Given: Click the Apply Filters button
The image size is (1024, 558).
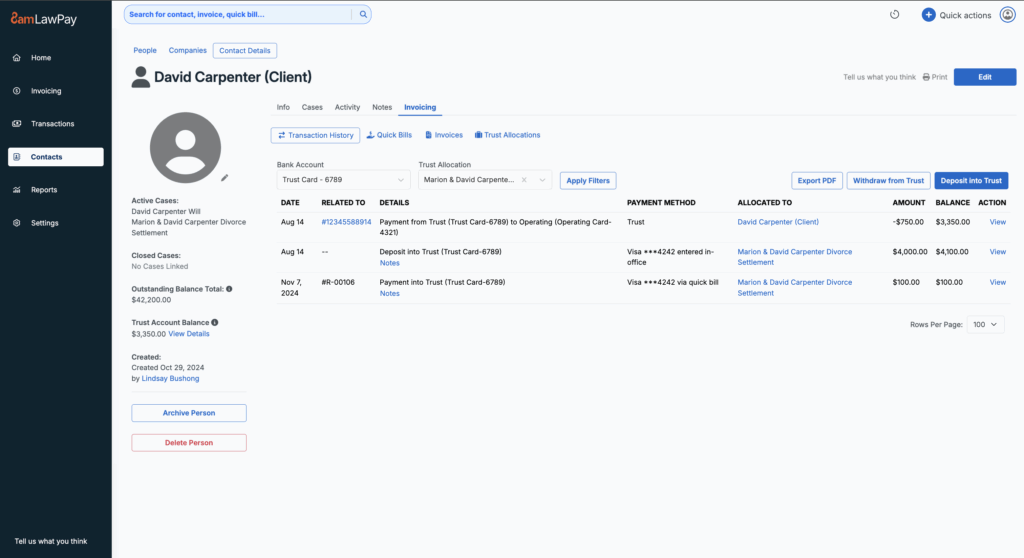Looking at the screenshot, I should [588, 180].
